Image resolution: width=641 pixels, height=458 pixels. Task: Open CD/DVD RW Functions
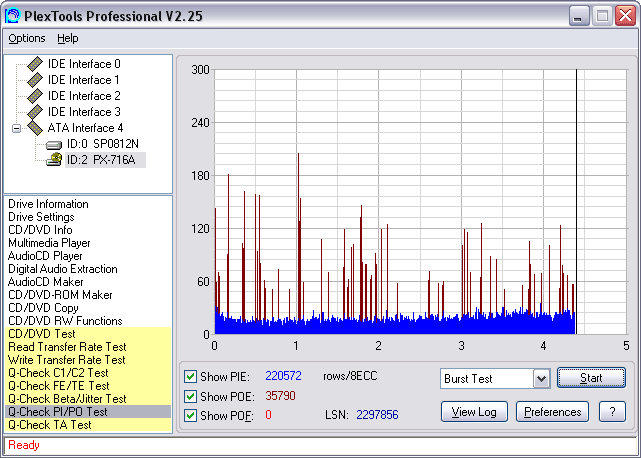65,321
